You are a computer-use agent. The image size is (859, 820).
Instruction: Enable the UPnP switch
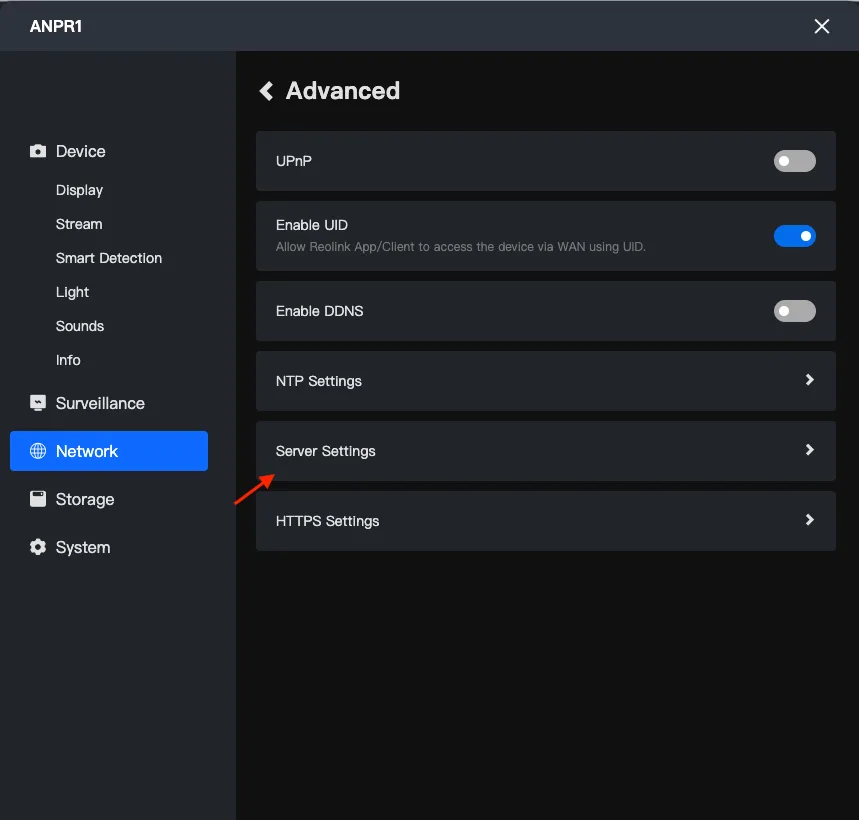pyautogui.click(x=794, y=161)
